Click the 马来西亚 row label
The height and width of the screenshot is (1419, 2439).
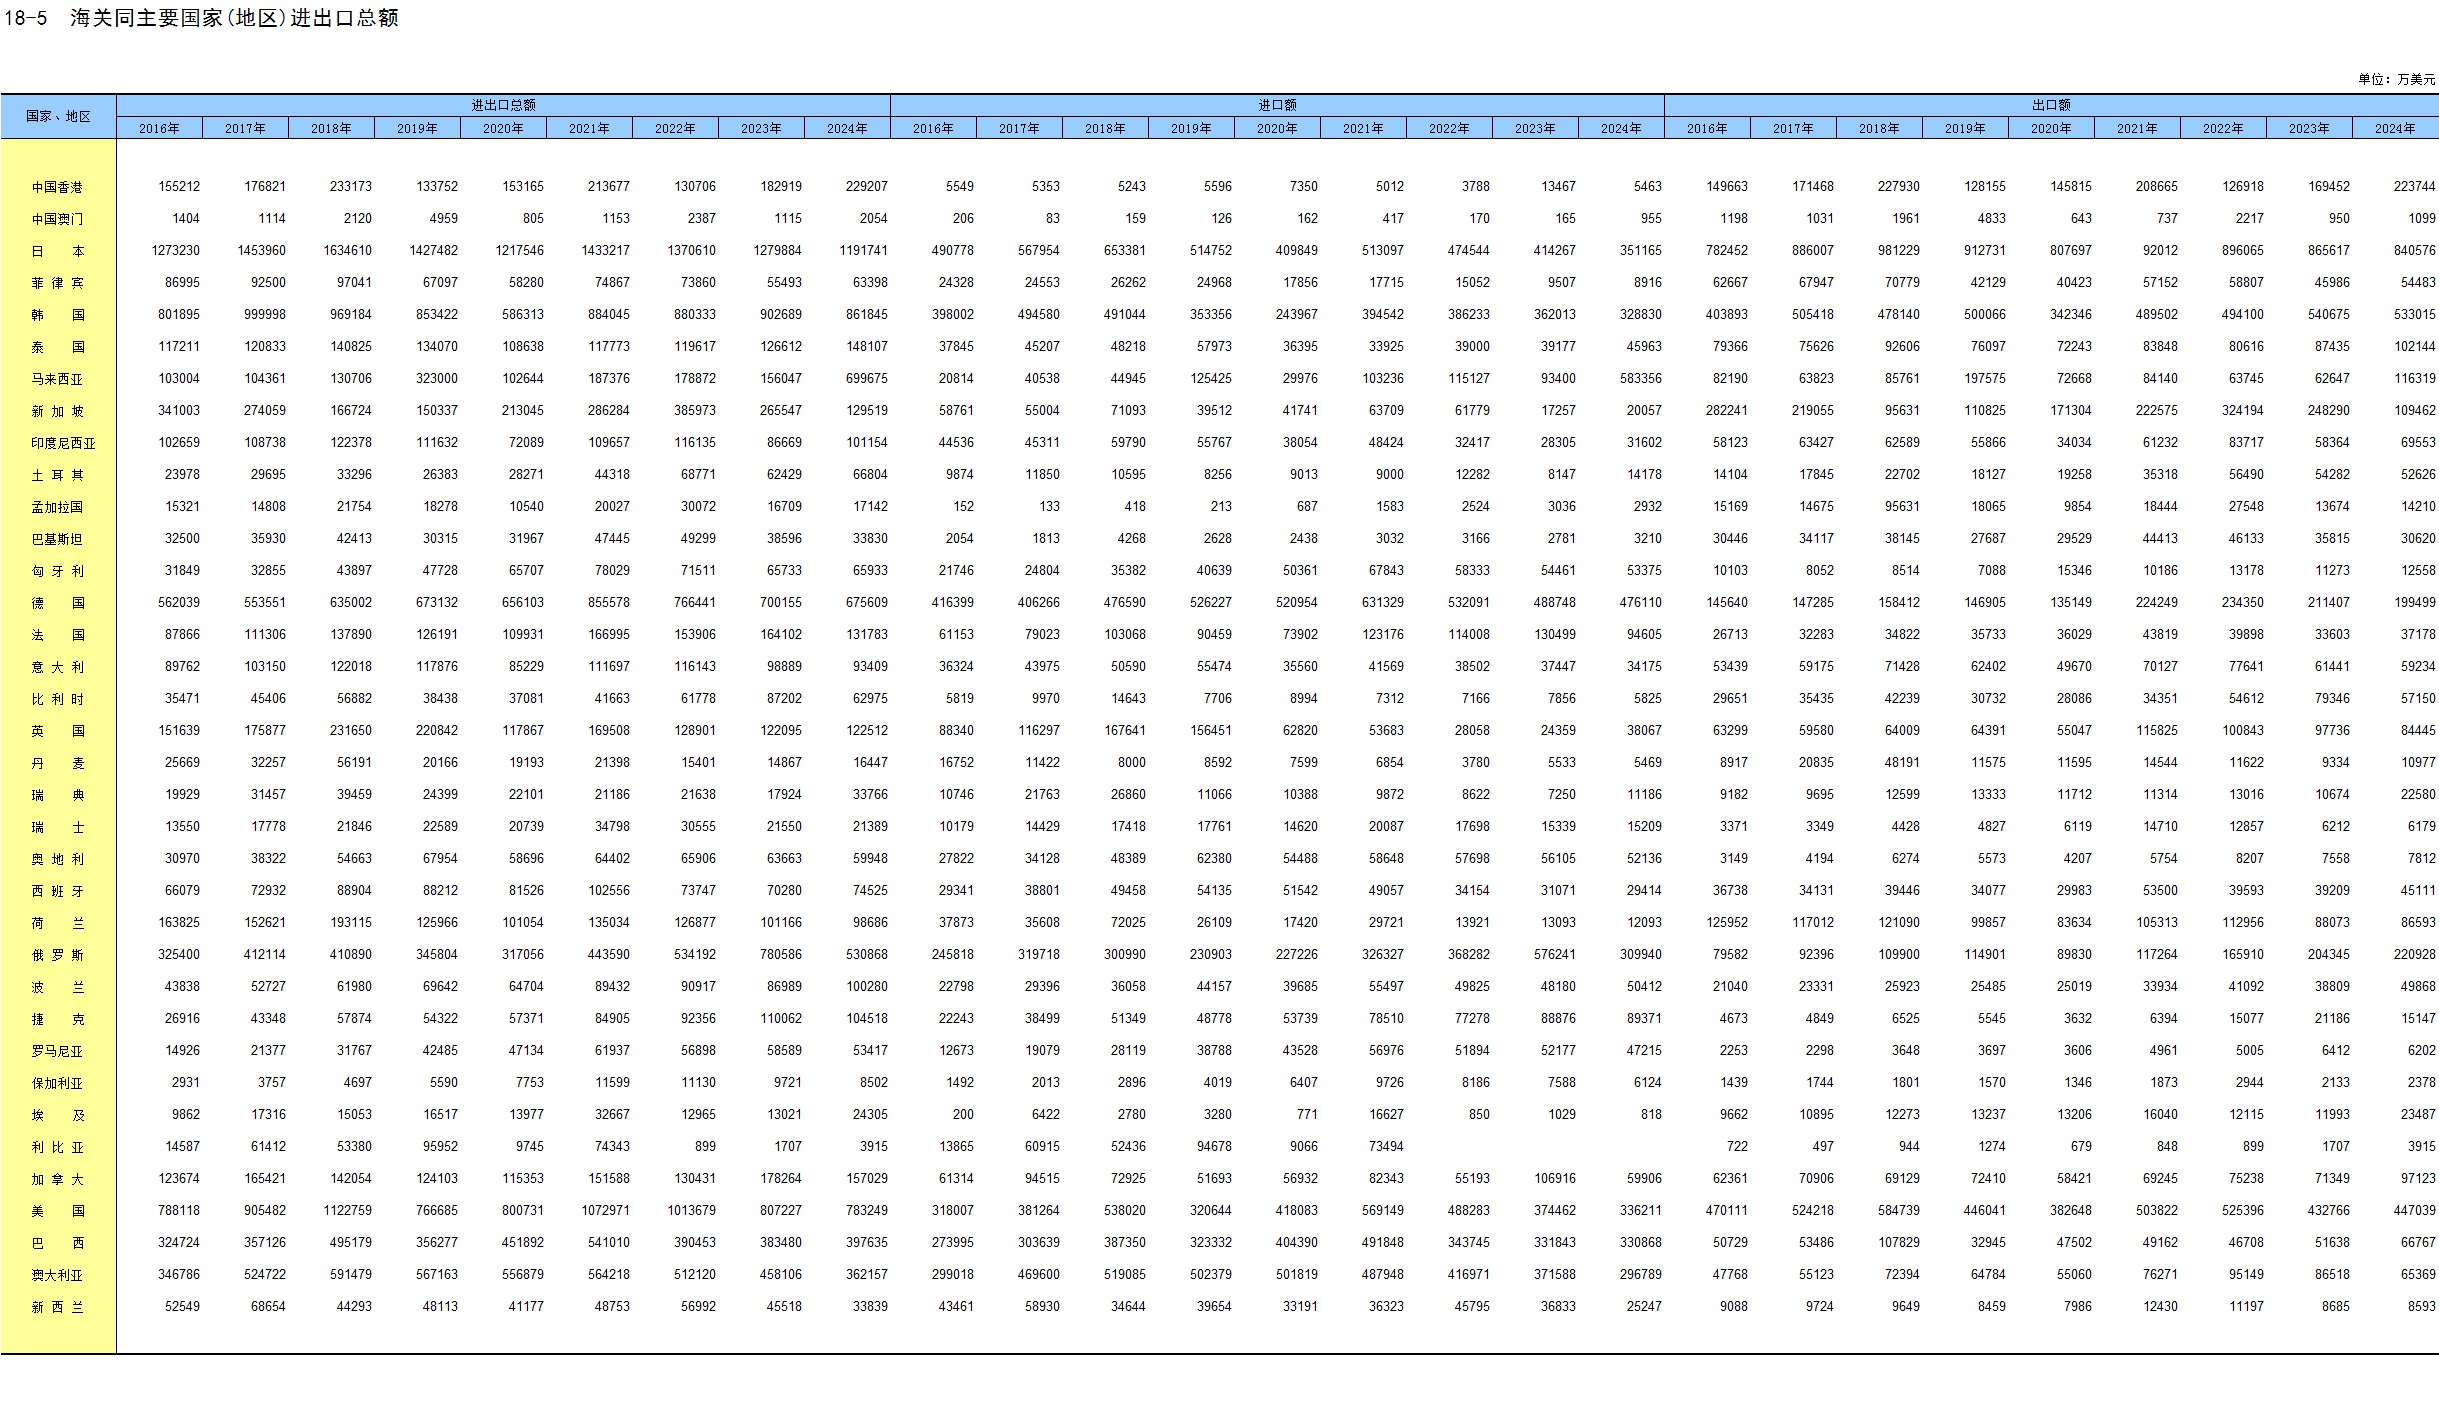57,379
